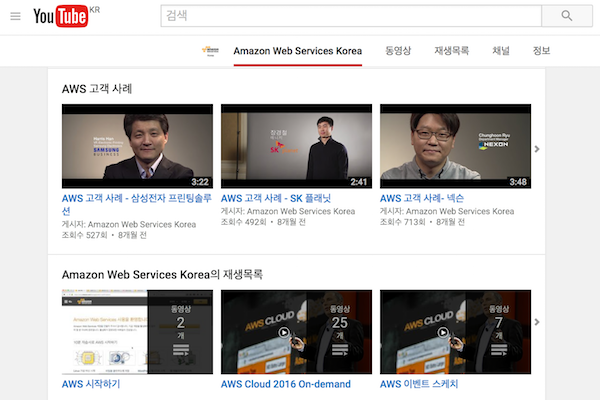Select the Amazon Web Services Korea tab
This screenshot has width=600, height=400.
tap(298, 51)
